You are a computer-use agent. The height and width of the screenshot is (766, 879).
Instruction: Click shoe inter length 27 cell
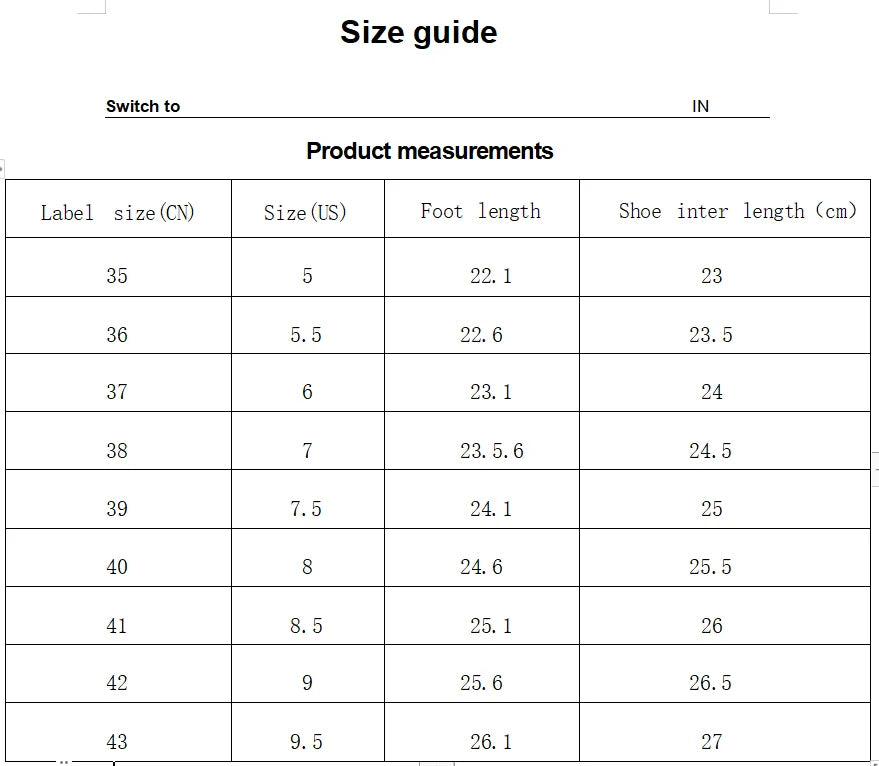[x=711, y=742]
